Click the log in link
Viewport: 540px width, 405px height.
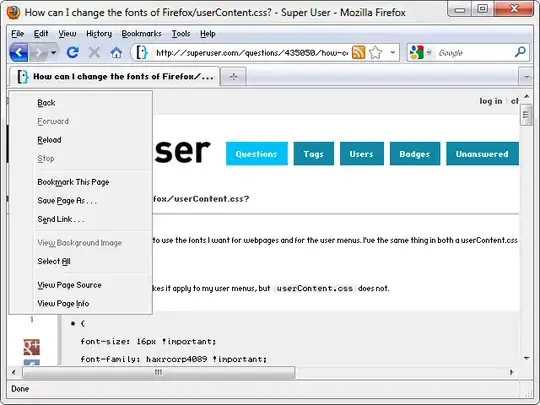click(x=491, y=101)
